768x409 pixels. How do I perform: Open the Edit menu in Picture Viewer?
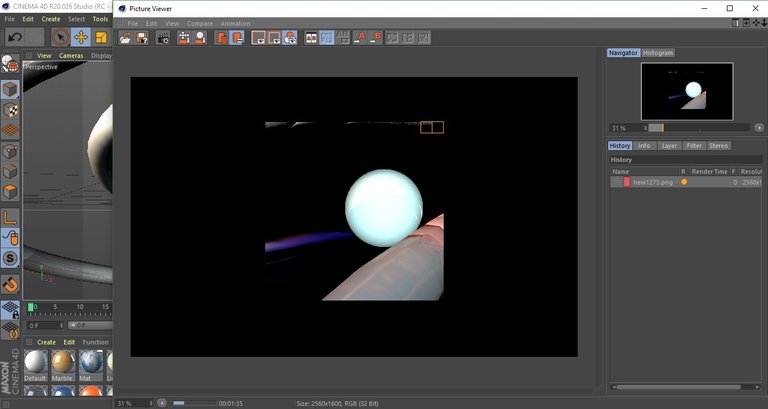tap(151, 24)
